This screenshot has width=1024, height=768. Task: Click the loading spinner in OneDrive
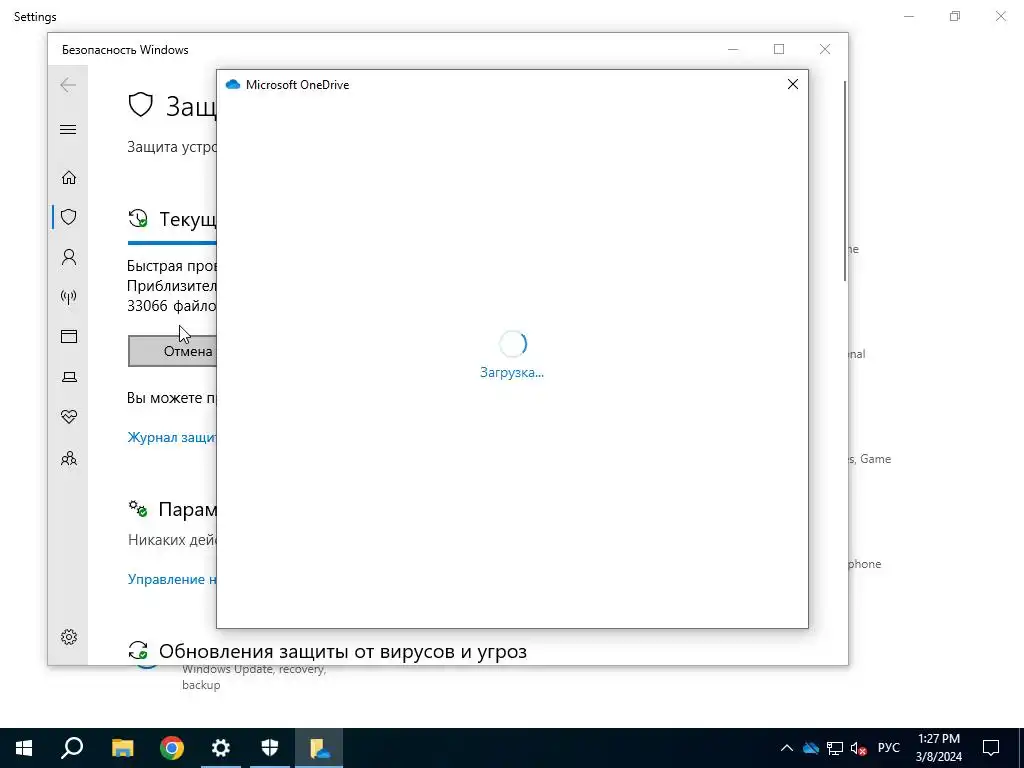click(x=513, y=344)
